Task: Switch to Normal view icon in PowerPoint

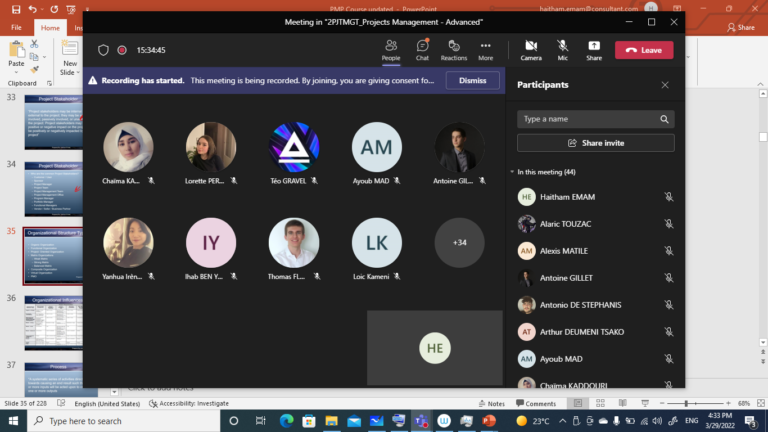Action: click(578, 403)
